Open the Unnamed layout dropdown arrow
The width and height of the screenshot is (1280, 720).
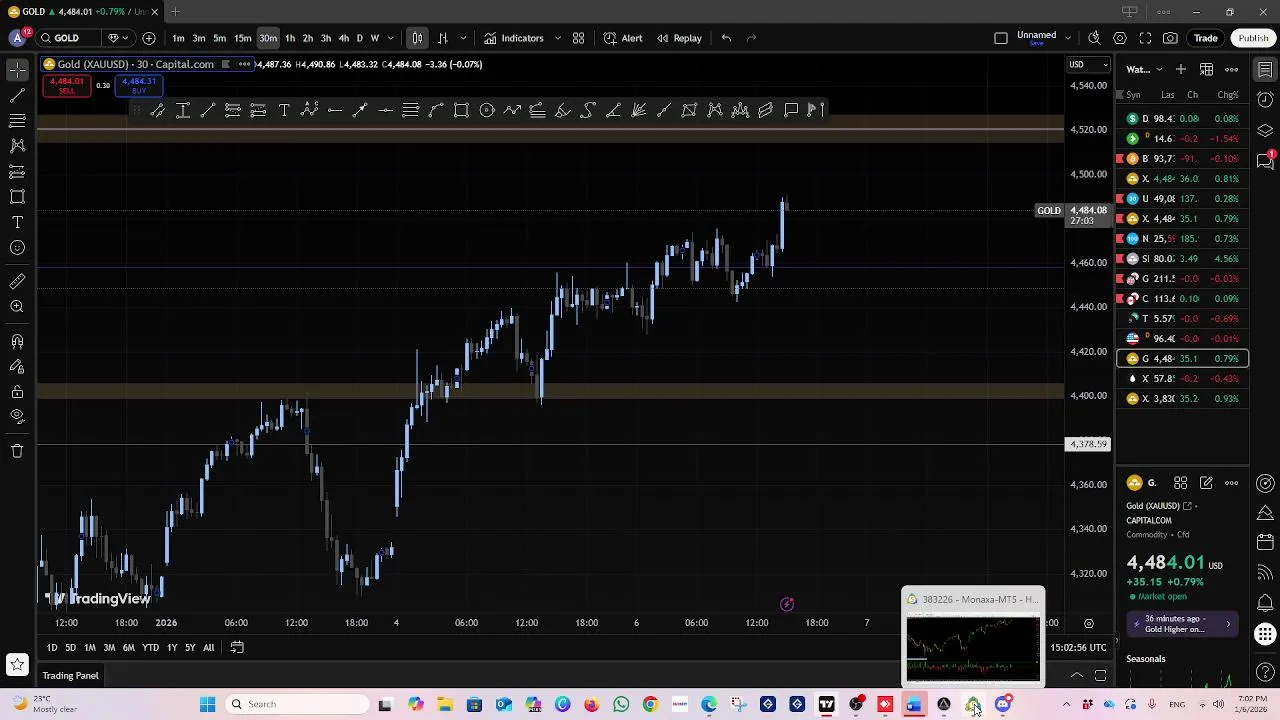click(x=1068, y=38)
